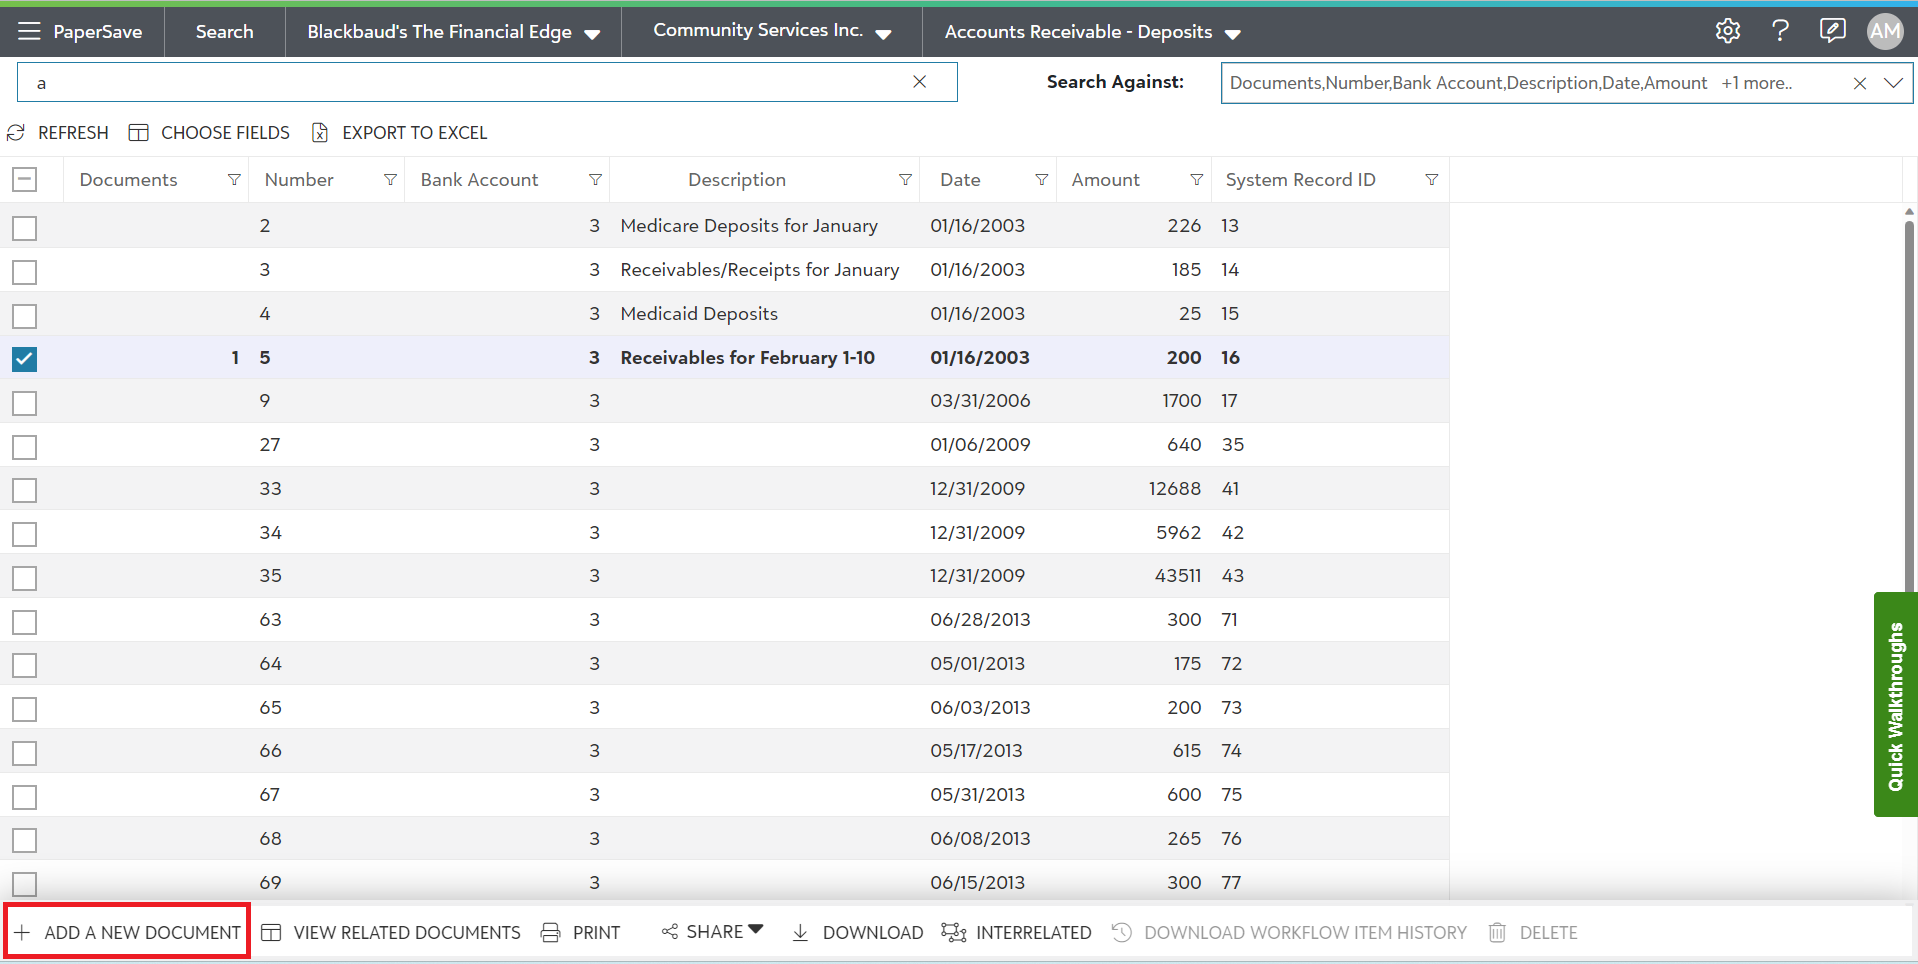
Task: Click Add a New Document button
Action: click(x=128, y=932)
